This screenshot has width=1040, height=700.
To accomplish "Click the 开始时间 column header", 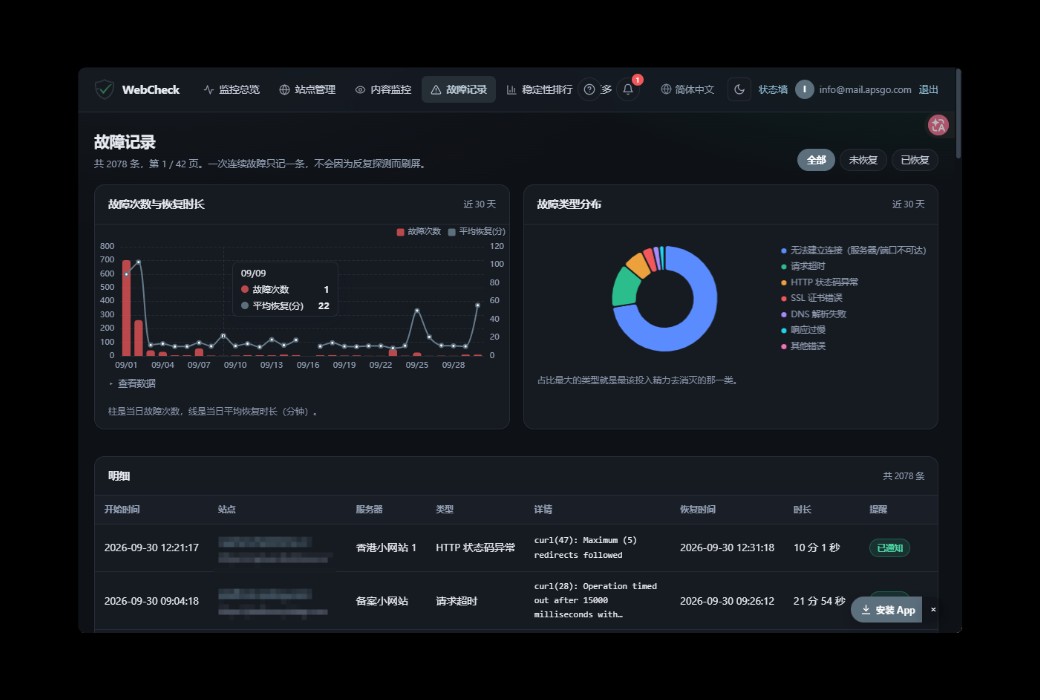I will pos(122,510).
